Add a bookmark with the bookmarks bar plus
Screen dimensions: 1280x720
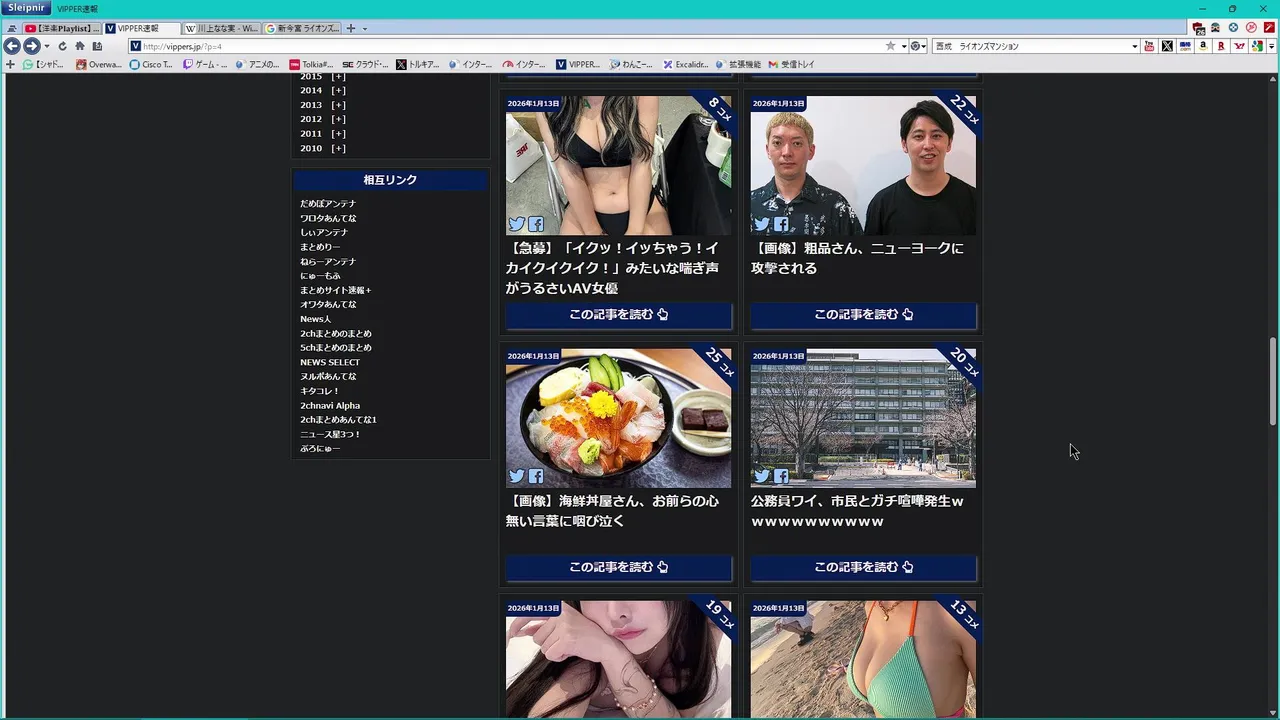pos(10,64)
